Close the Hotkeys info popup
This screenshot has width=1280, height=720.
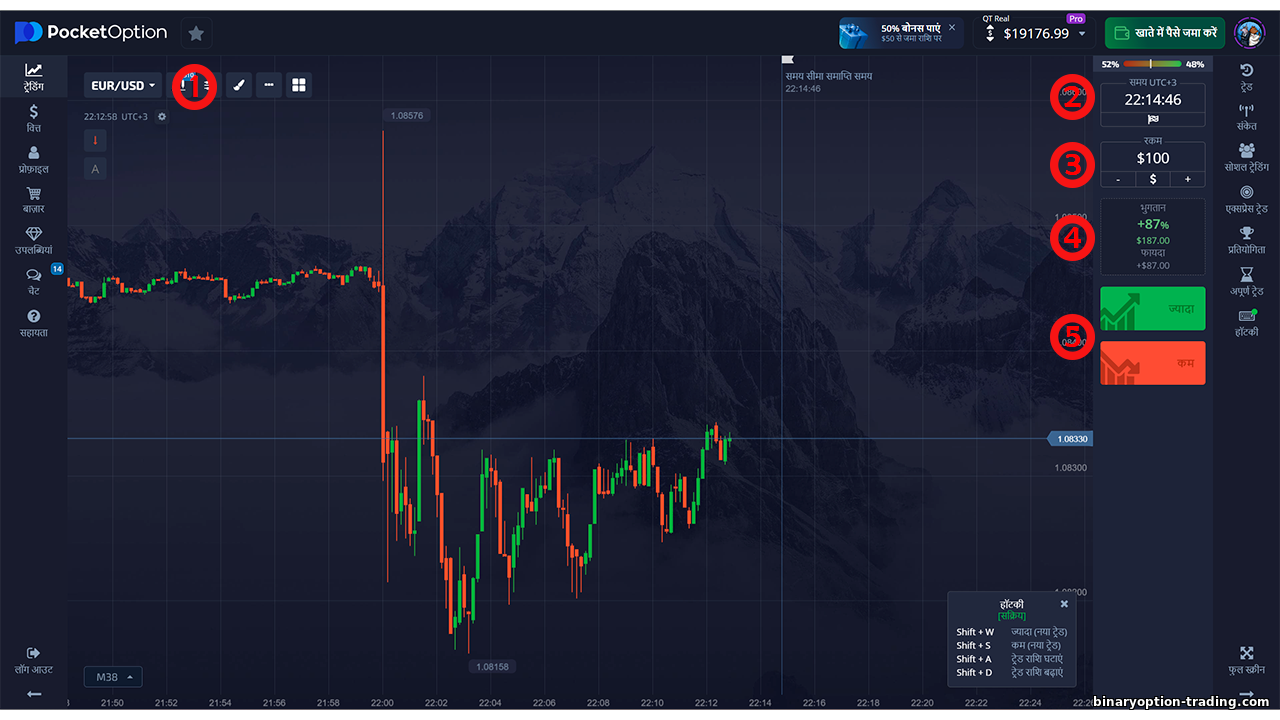(1064, 604)
